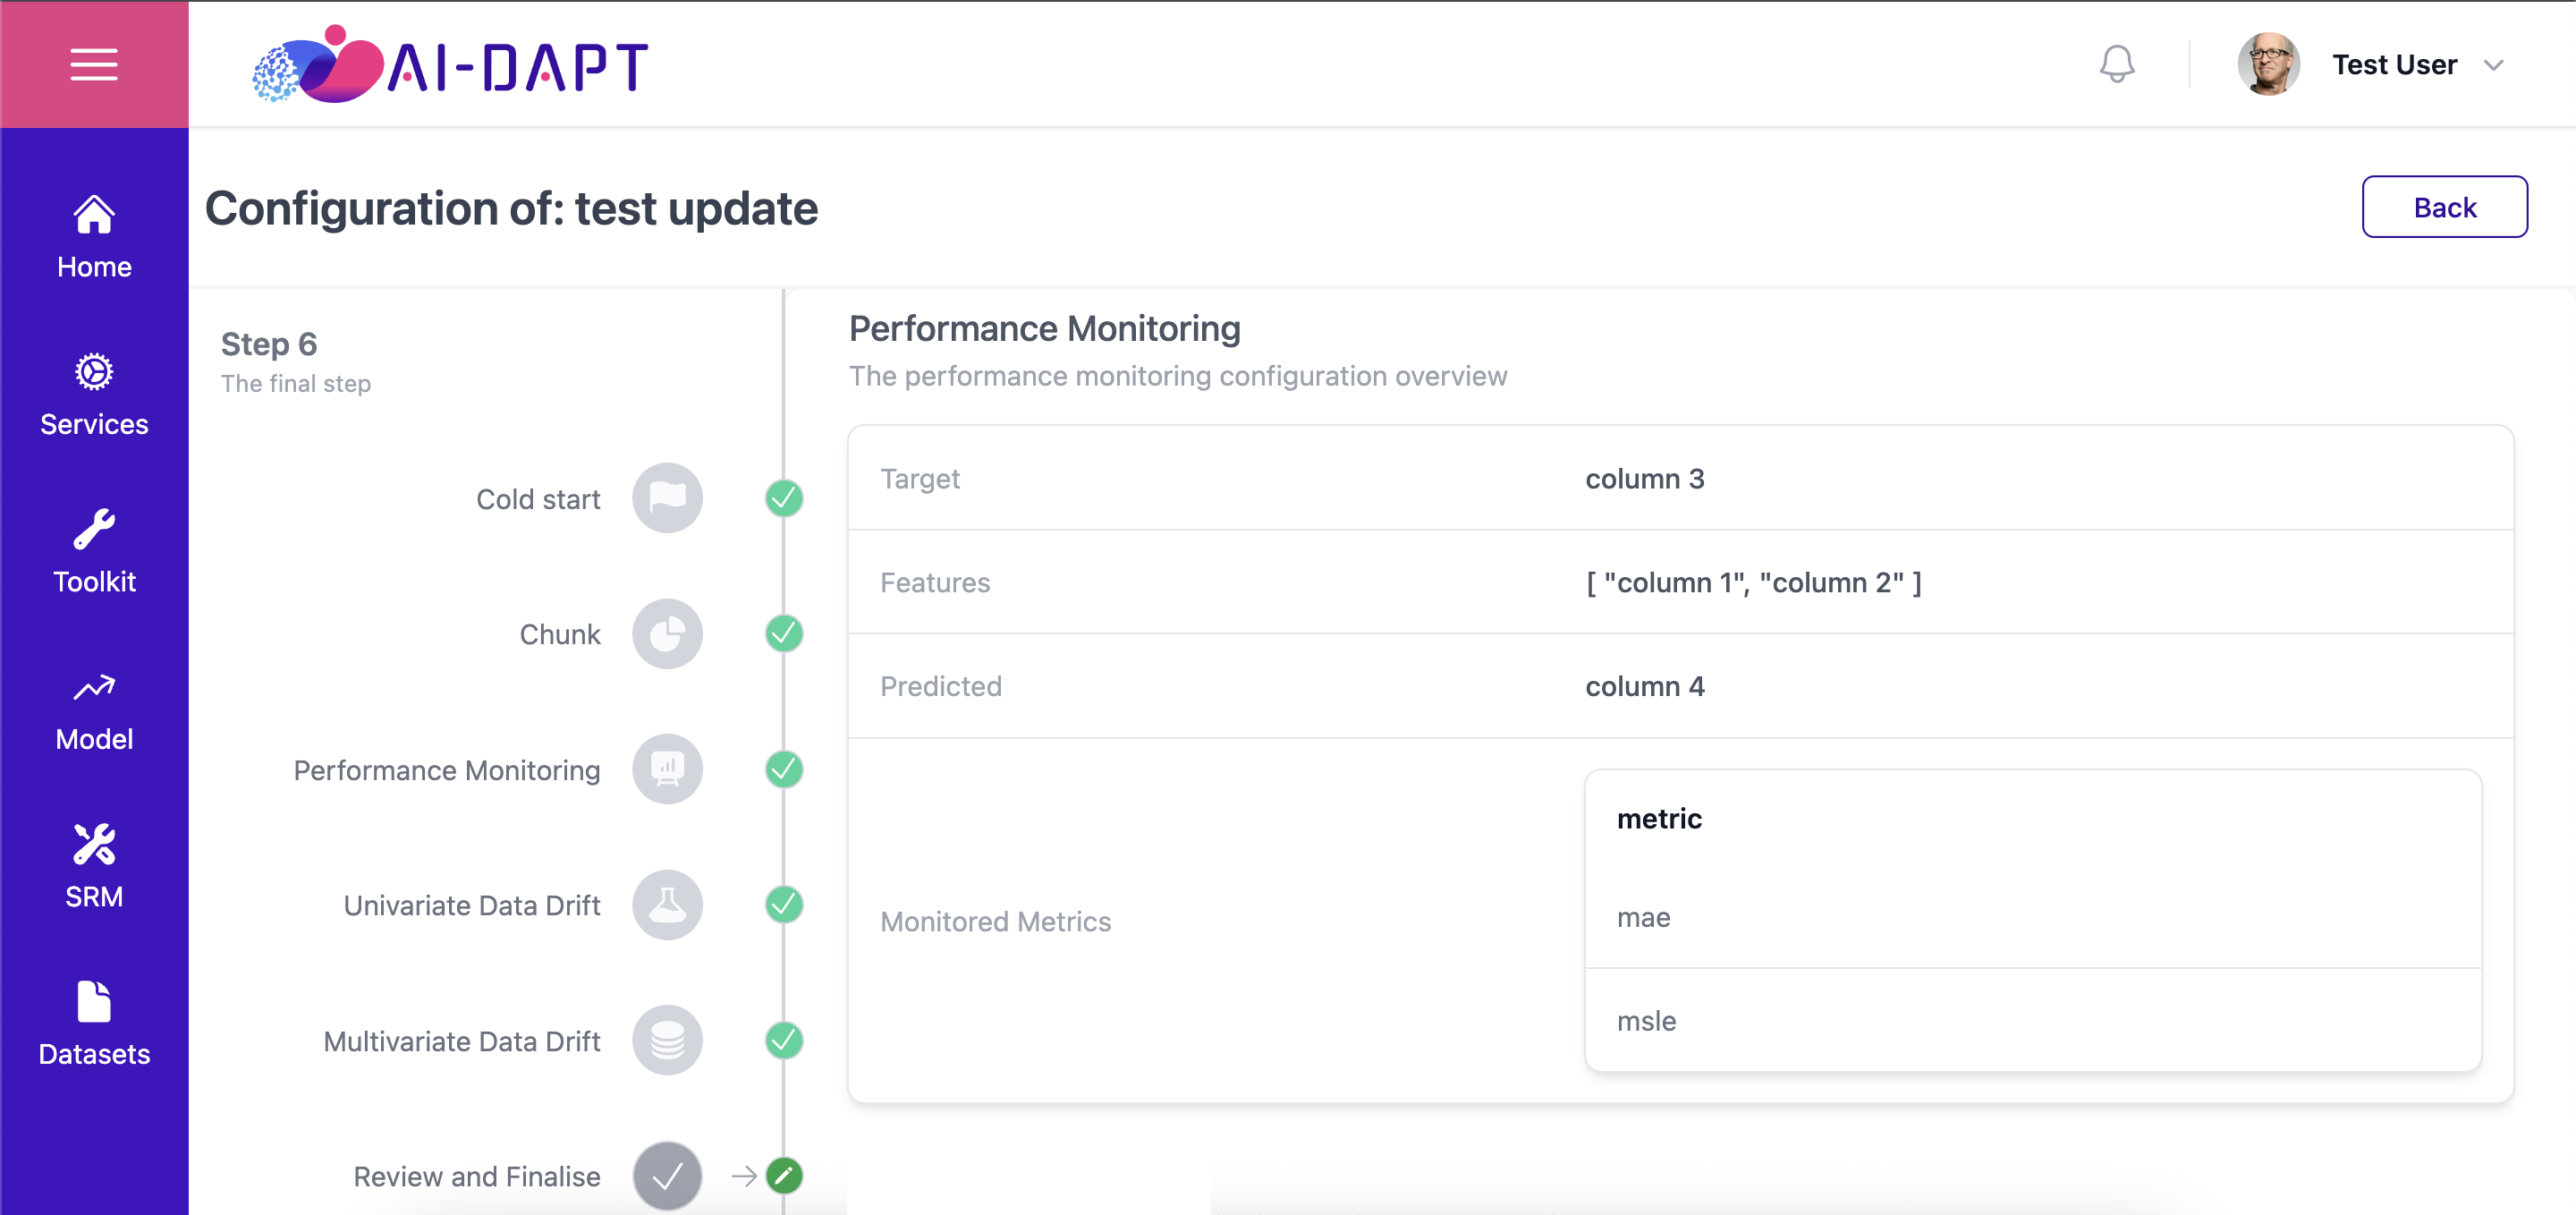This screenshot has height=1215, width=2576.
Task: Select the Chunk step label
Action: tap(560, 634)
